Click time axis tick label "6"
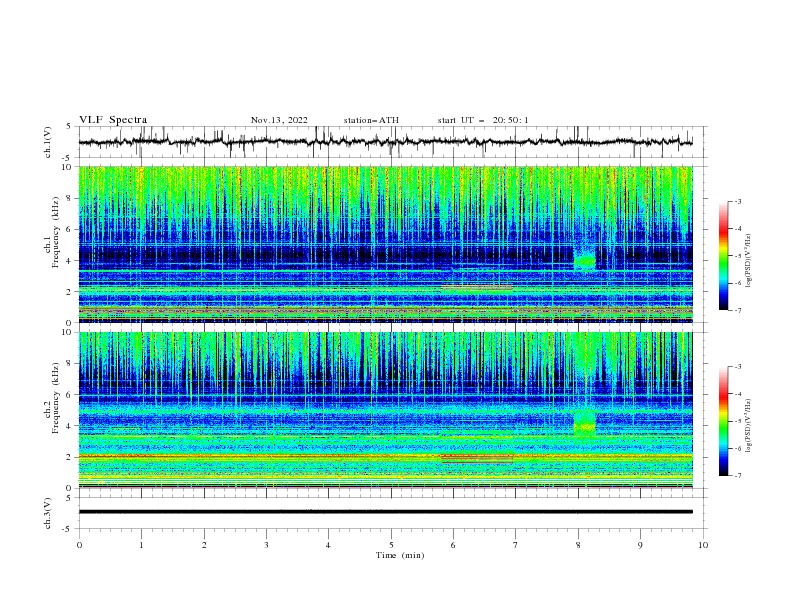Image resolution: width=792 pixels, height=612 pixels. (x=453, y=545)
